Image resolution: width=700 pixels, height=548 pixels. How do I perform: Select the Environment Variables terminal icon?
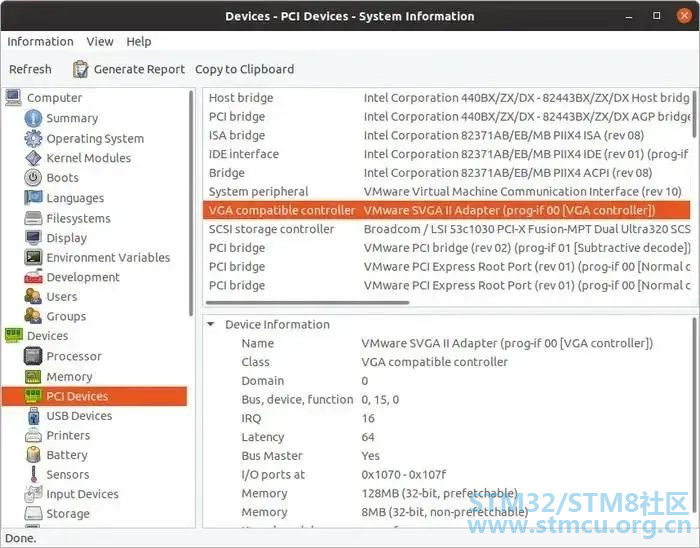(x=33, y=257)
